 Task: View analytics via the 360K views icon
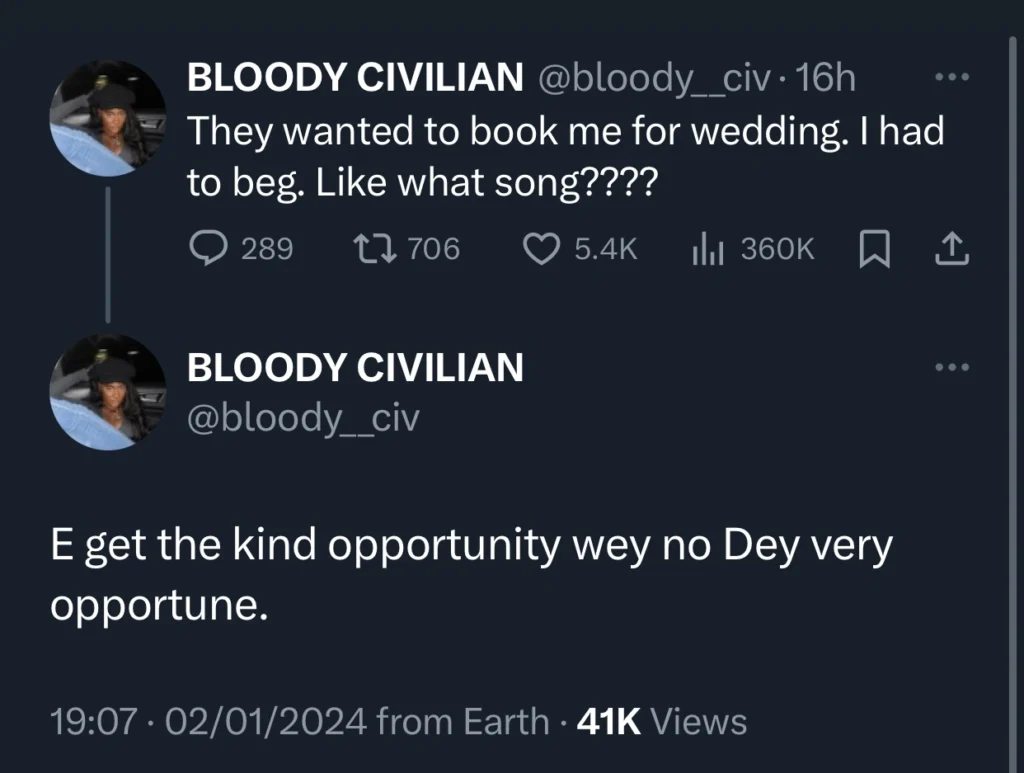point(709,249)
